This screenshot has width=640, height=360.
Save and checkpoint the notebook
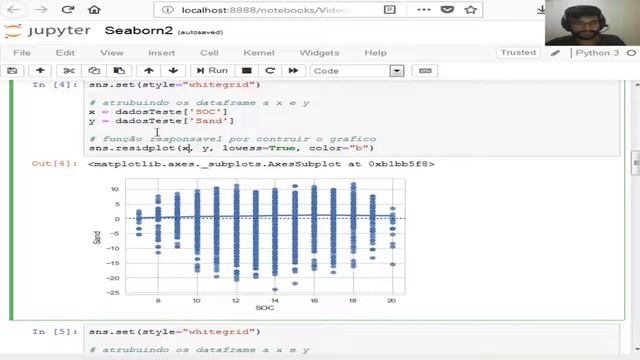[12, 71]
